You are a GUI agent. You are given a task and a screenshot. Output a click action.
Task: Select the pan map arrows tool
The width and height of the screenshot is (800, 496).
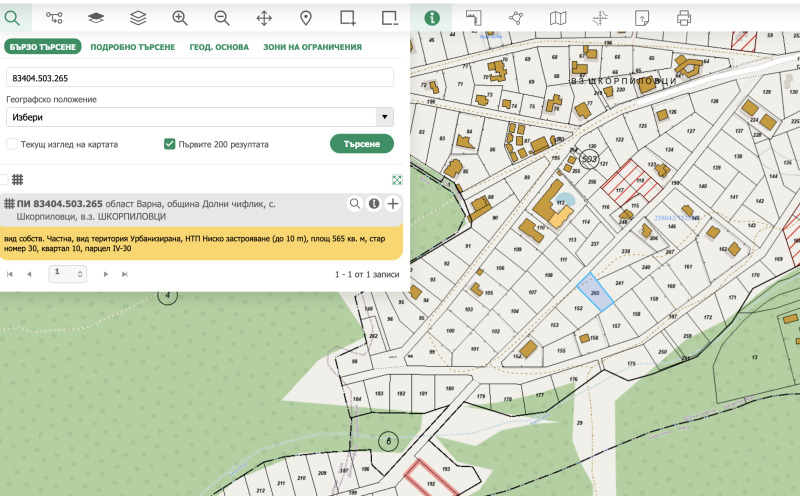(264, 17)
